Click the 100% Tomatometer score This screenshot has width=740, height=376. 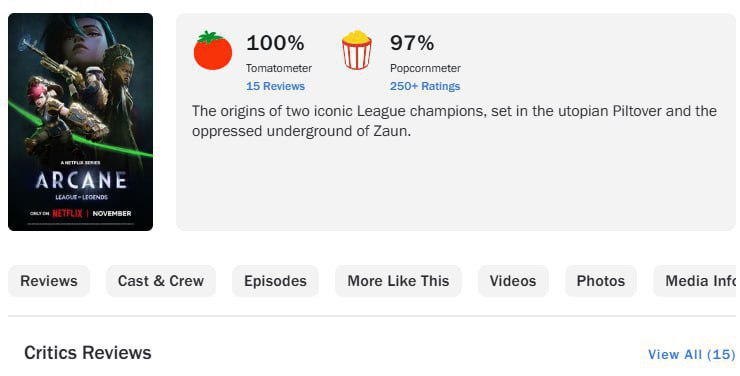click(x=275, y=43)
